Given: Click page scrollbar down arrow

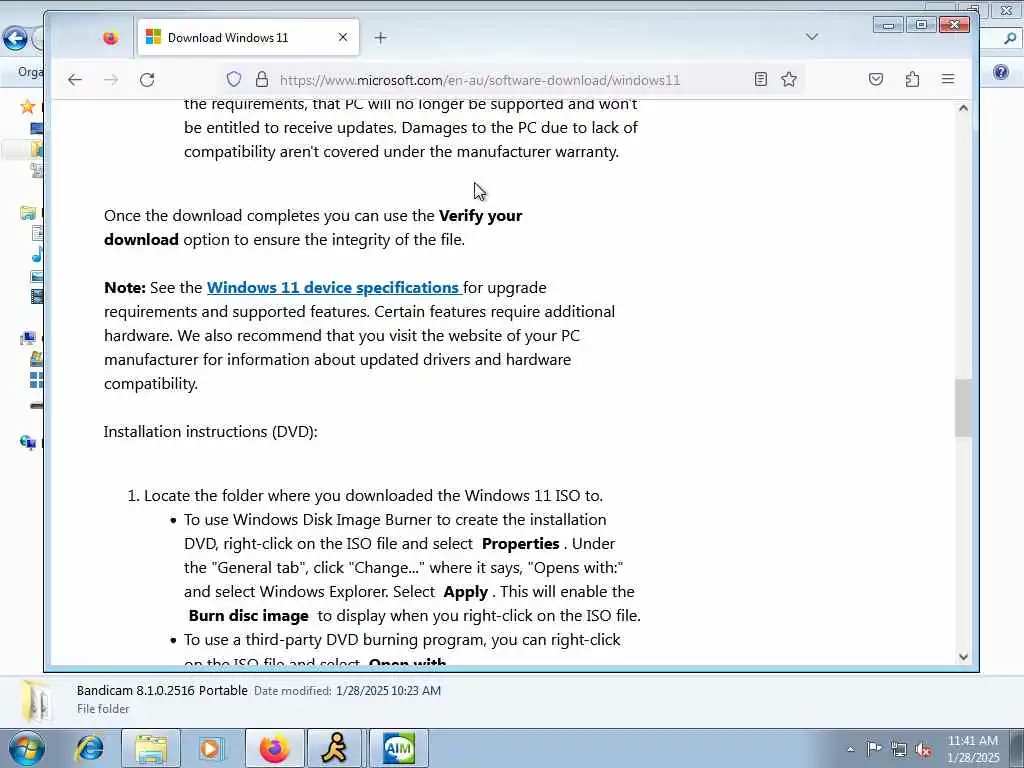Looking at the screenshot, I should point(963,657).
